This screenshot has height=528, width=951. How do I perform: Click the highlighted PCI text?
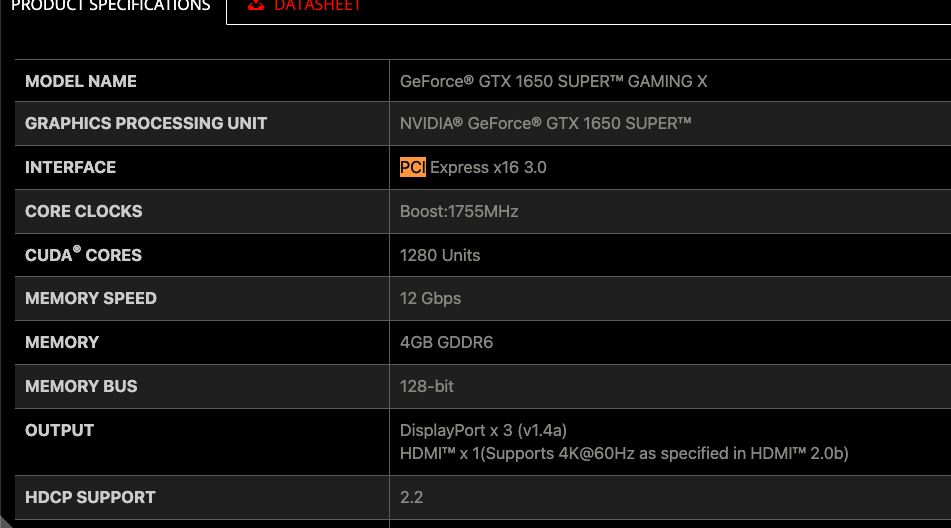click(x=412, y=167)
